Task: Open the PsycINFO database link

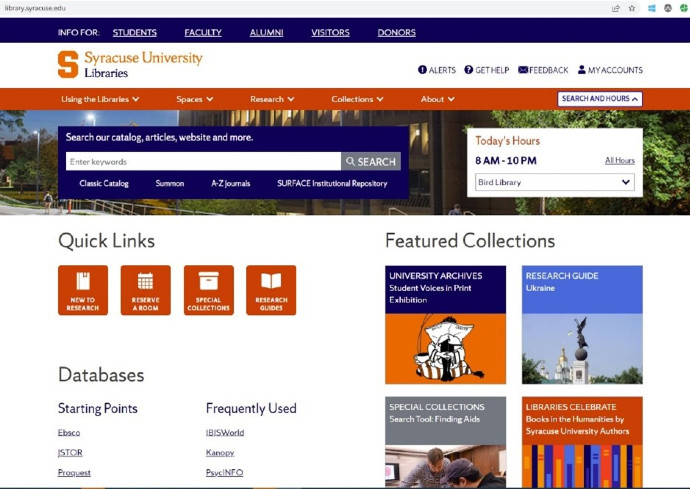Action: point(224,473)
